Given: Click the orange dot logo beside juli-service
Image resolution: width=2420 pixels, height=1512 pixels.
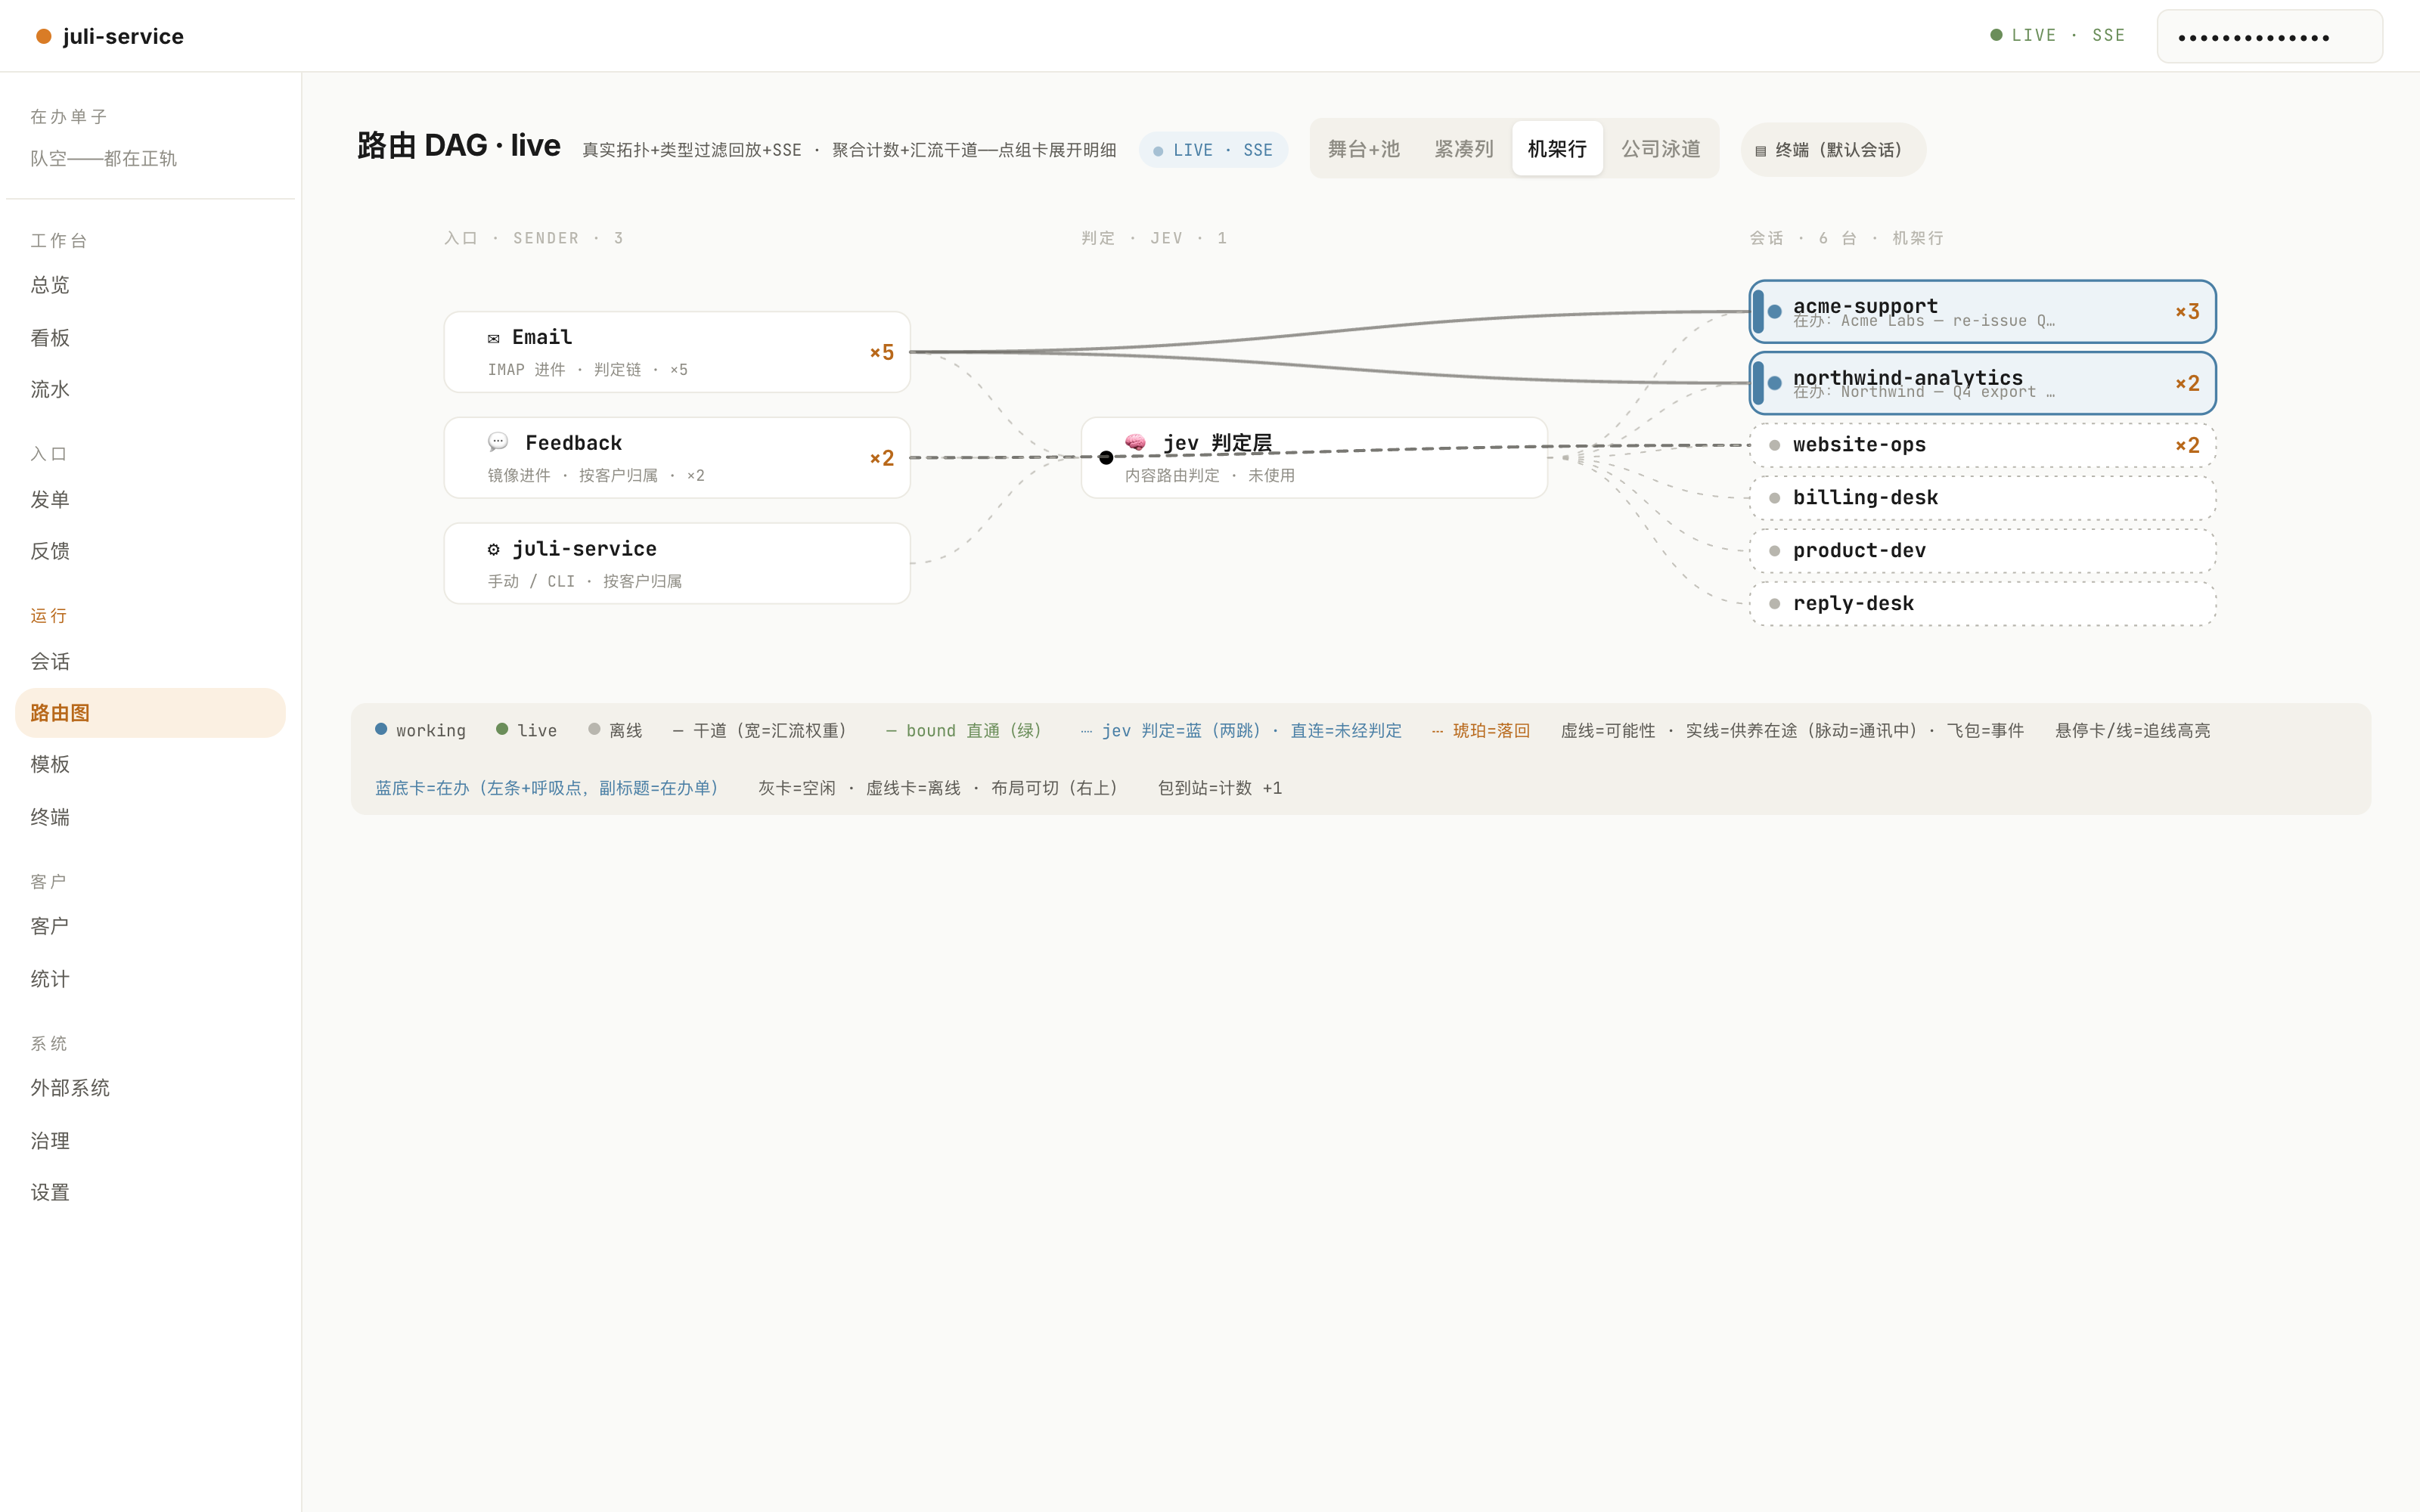Looking at the screenshot, I should coord(44,36).
